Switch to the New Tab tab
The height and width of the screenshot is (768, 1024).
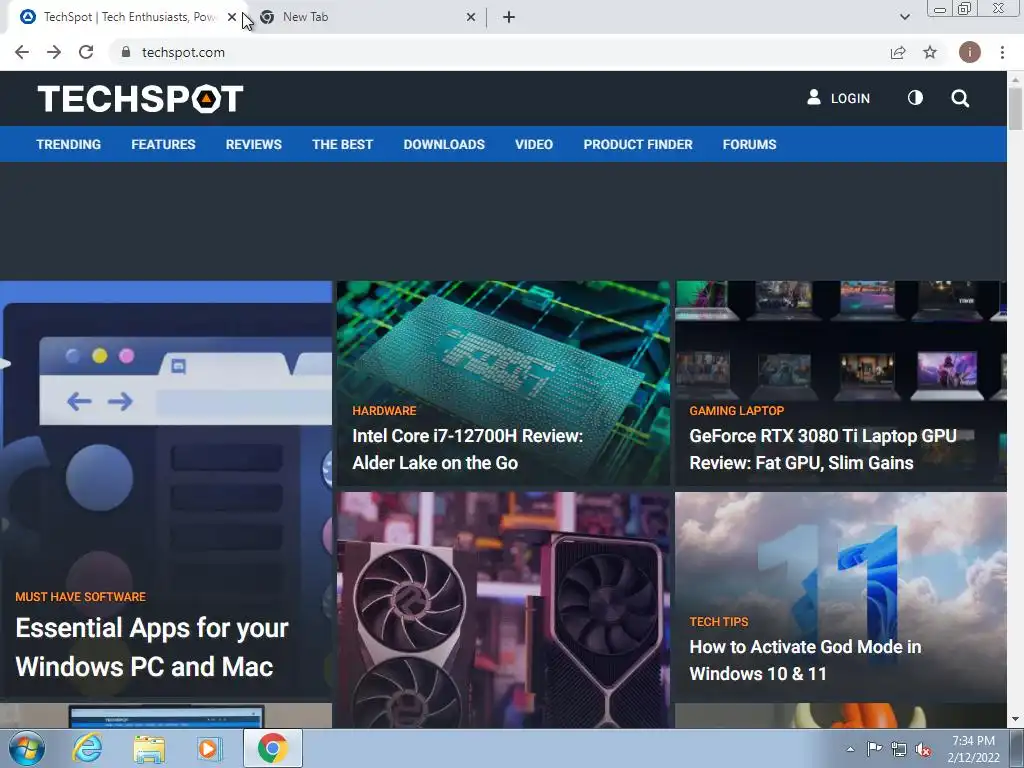[x=366, y=18]
